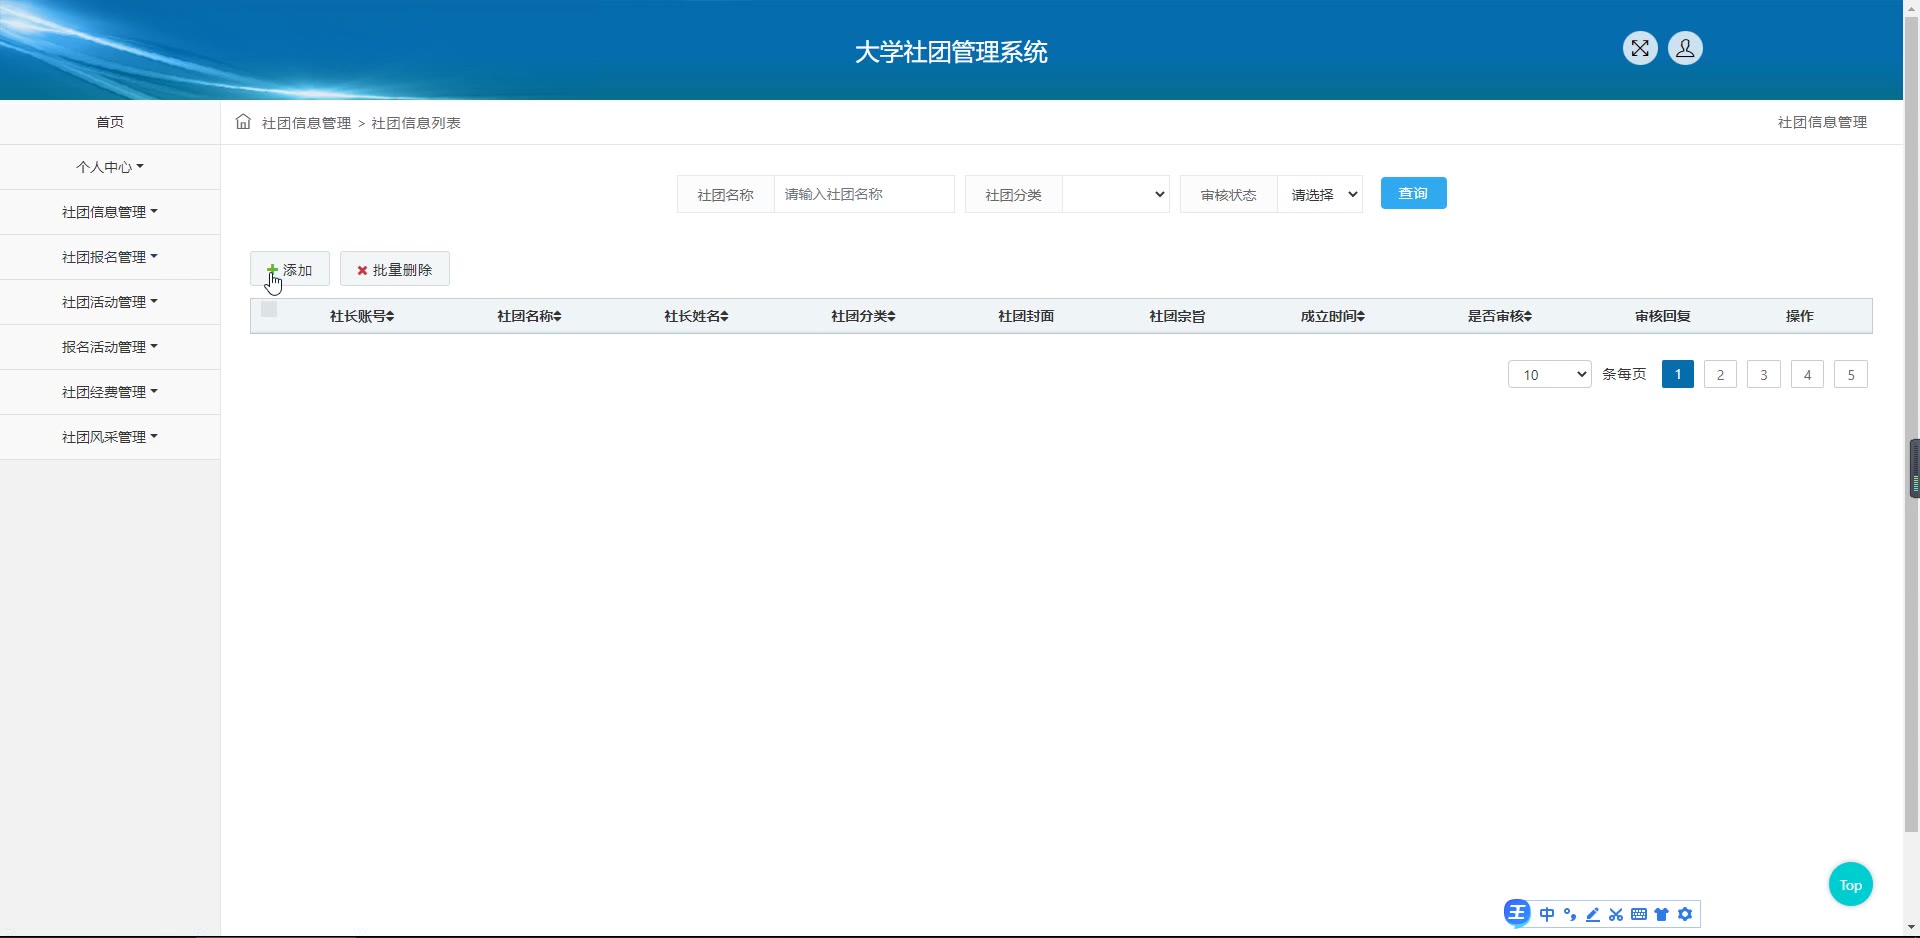This screenshot has width=1920, height=938.
Task: Expand 社团活动管理 sidebar menu
Action: click(110, 302)
